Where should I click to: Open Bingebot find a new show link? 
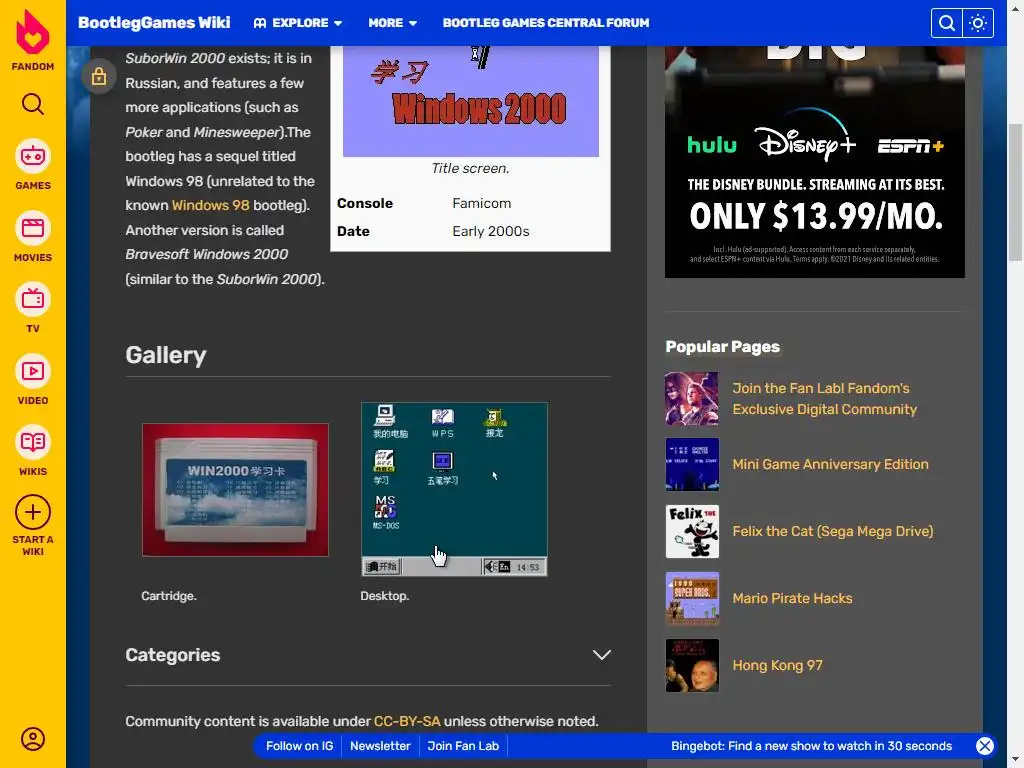(x=811, y=746)
